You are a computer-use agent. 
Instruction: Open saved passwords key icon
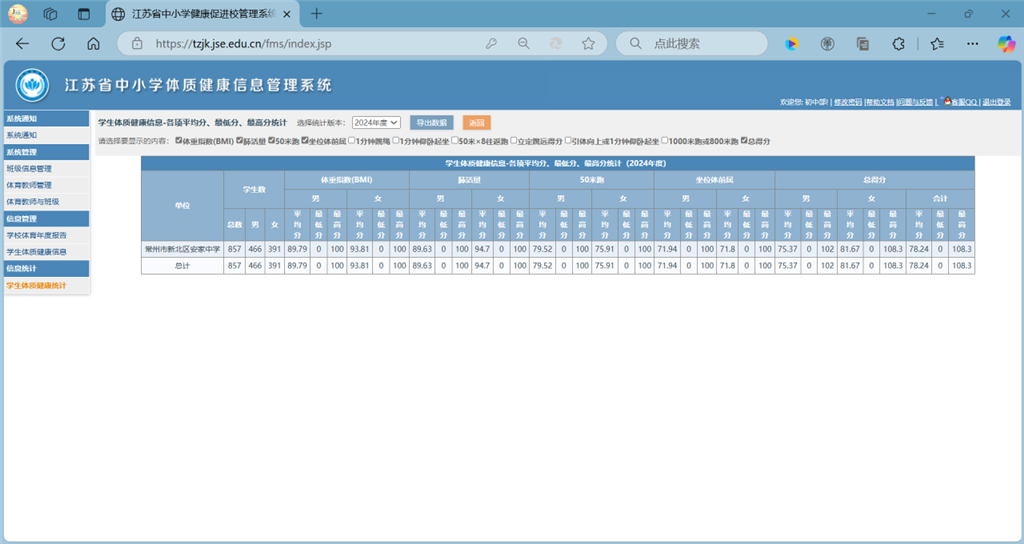coord(491,44)
